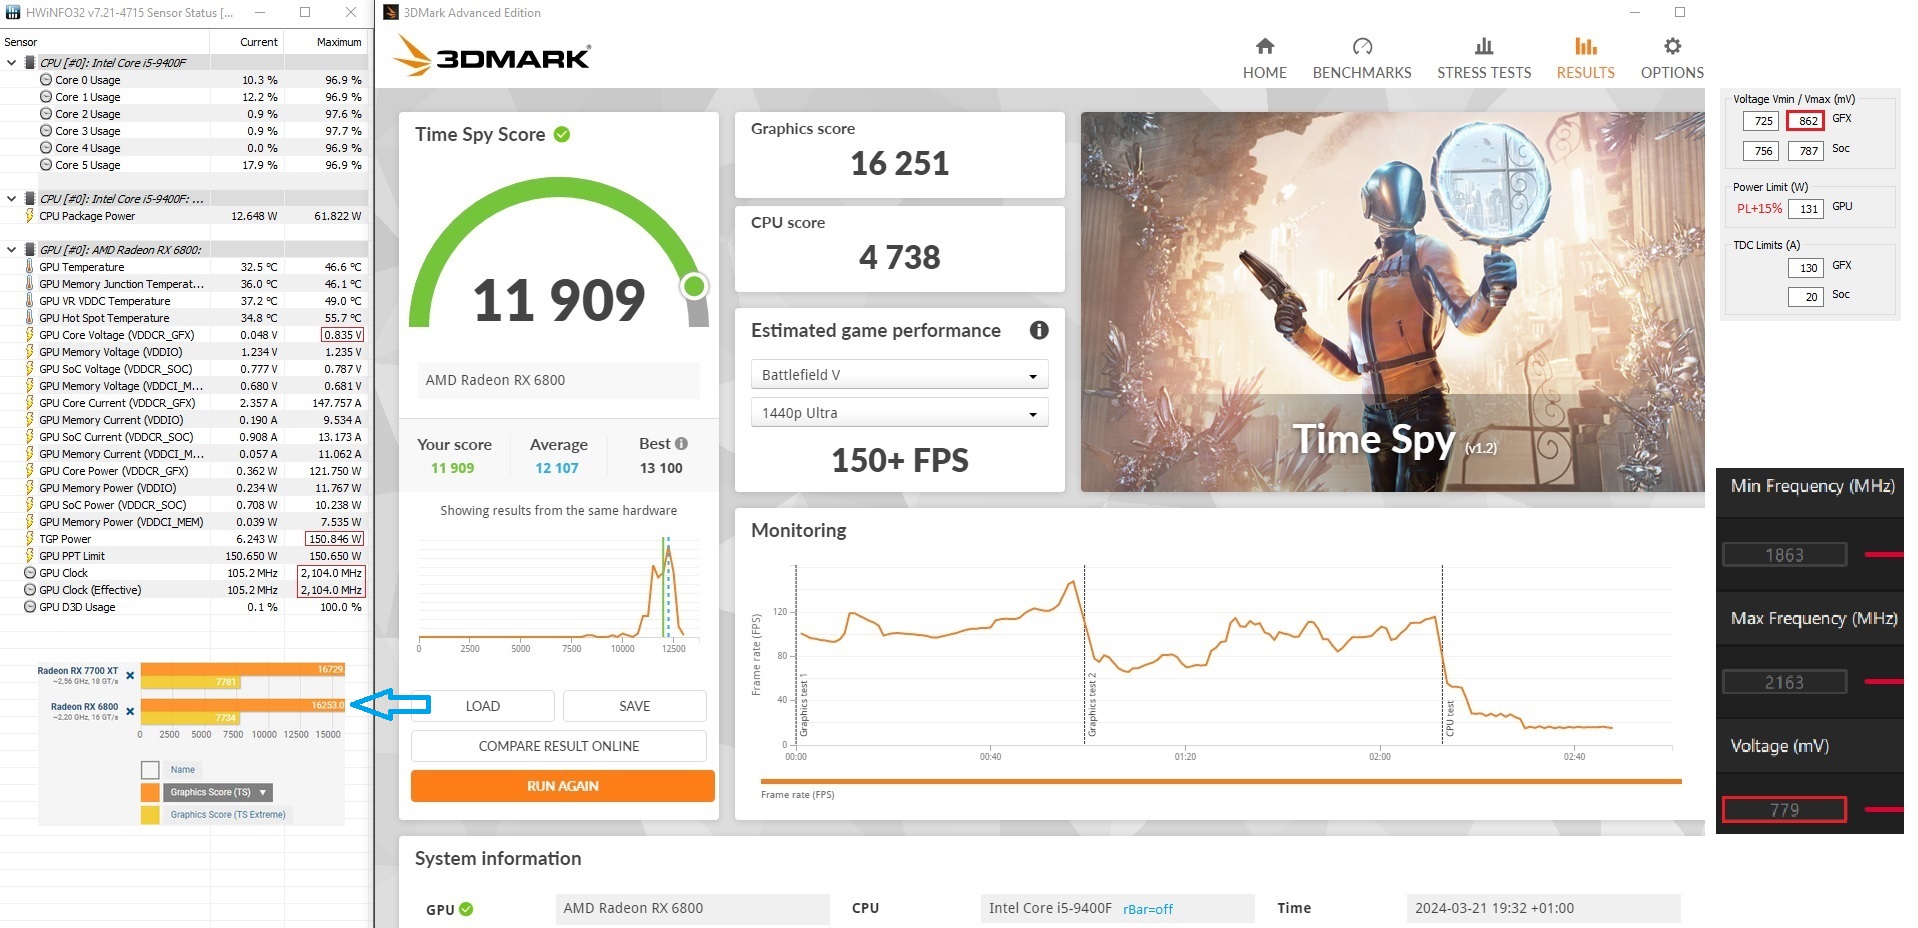The height and width of the screenshot is (928, 1918).
Task: Click lightning icon of TGP Power row
Action: [29, 539]
